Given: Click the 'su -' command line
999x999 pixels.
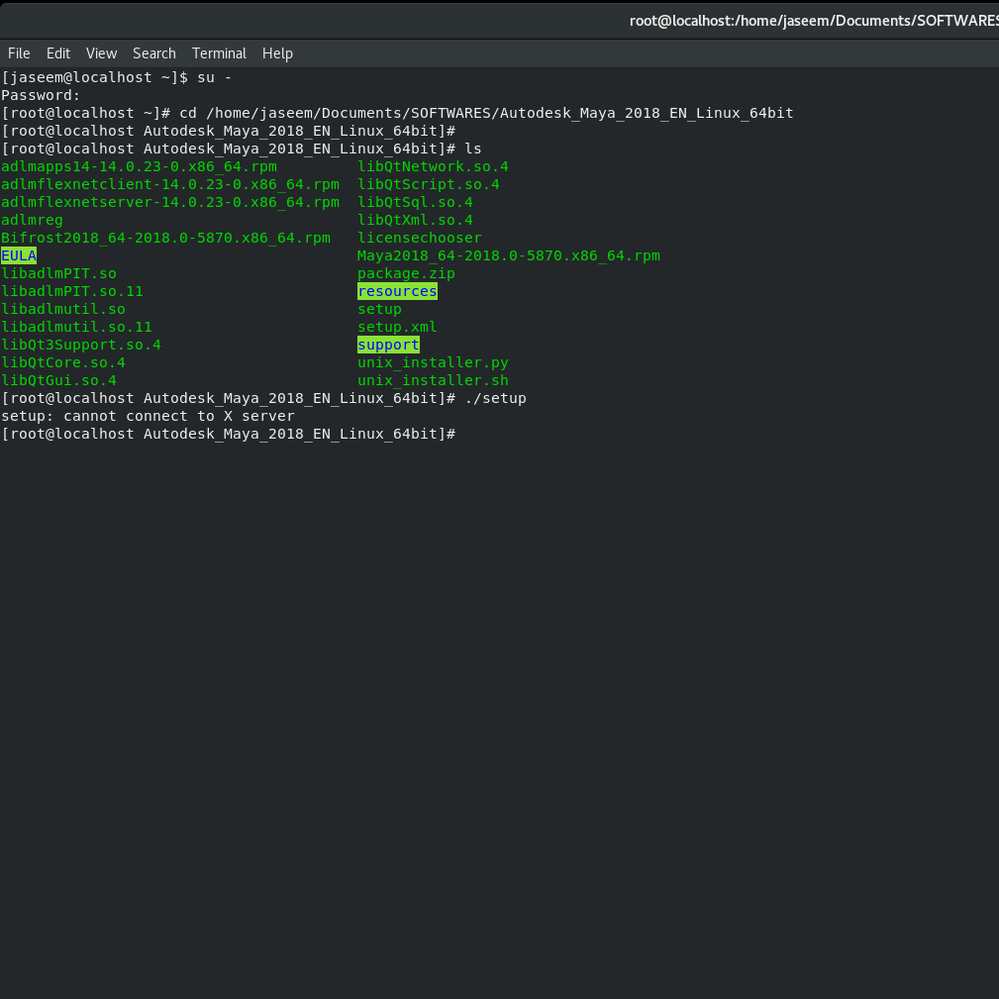Looking at the screenshot, I should point(117,77).
